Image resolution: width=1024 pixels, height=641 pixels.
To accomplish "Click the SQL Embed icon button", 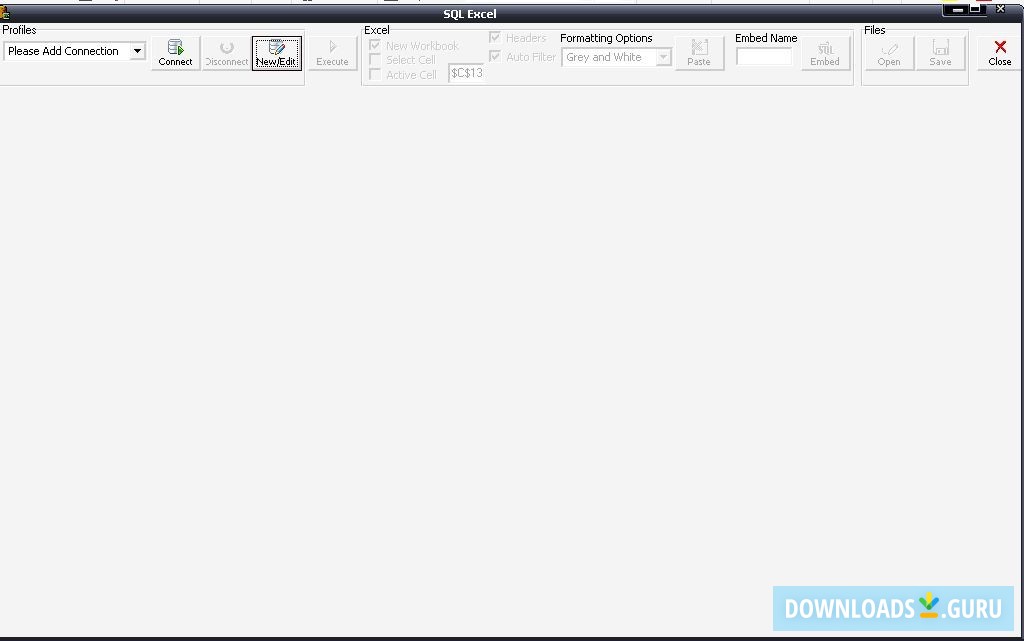I will click(825, 53).
